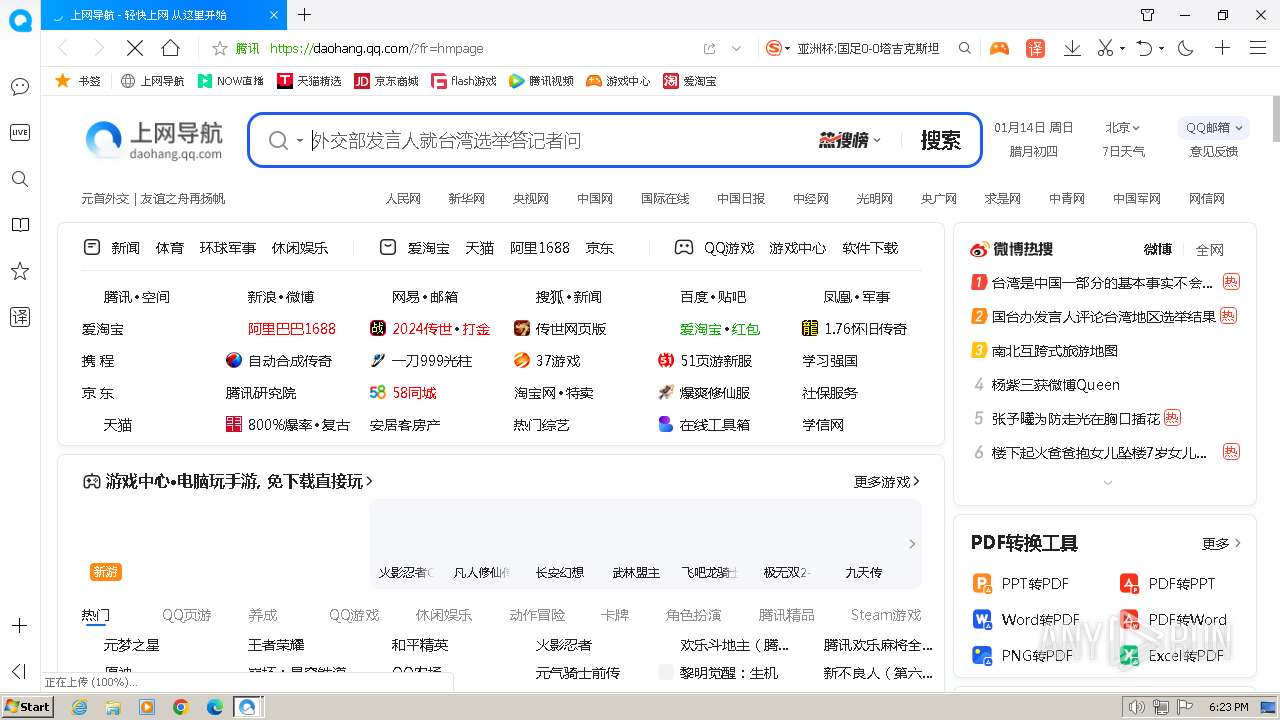Switch to the 微博 hot list tab
The width and height of the screenshot is (1280, 720).
1157,249
